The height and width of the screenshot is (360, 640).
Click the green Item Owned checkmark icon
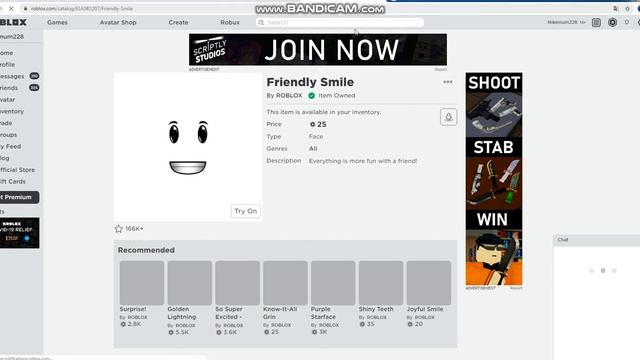(x=312, y=96)
